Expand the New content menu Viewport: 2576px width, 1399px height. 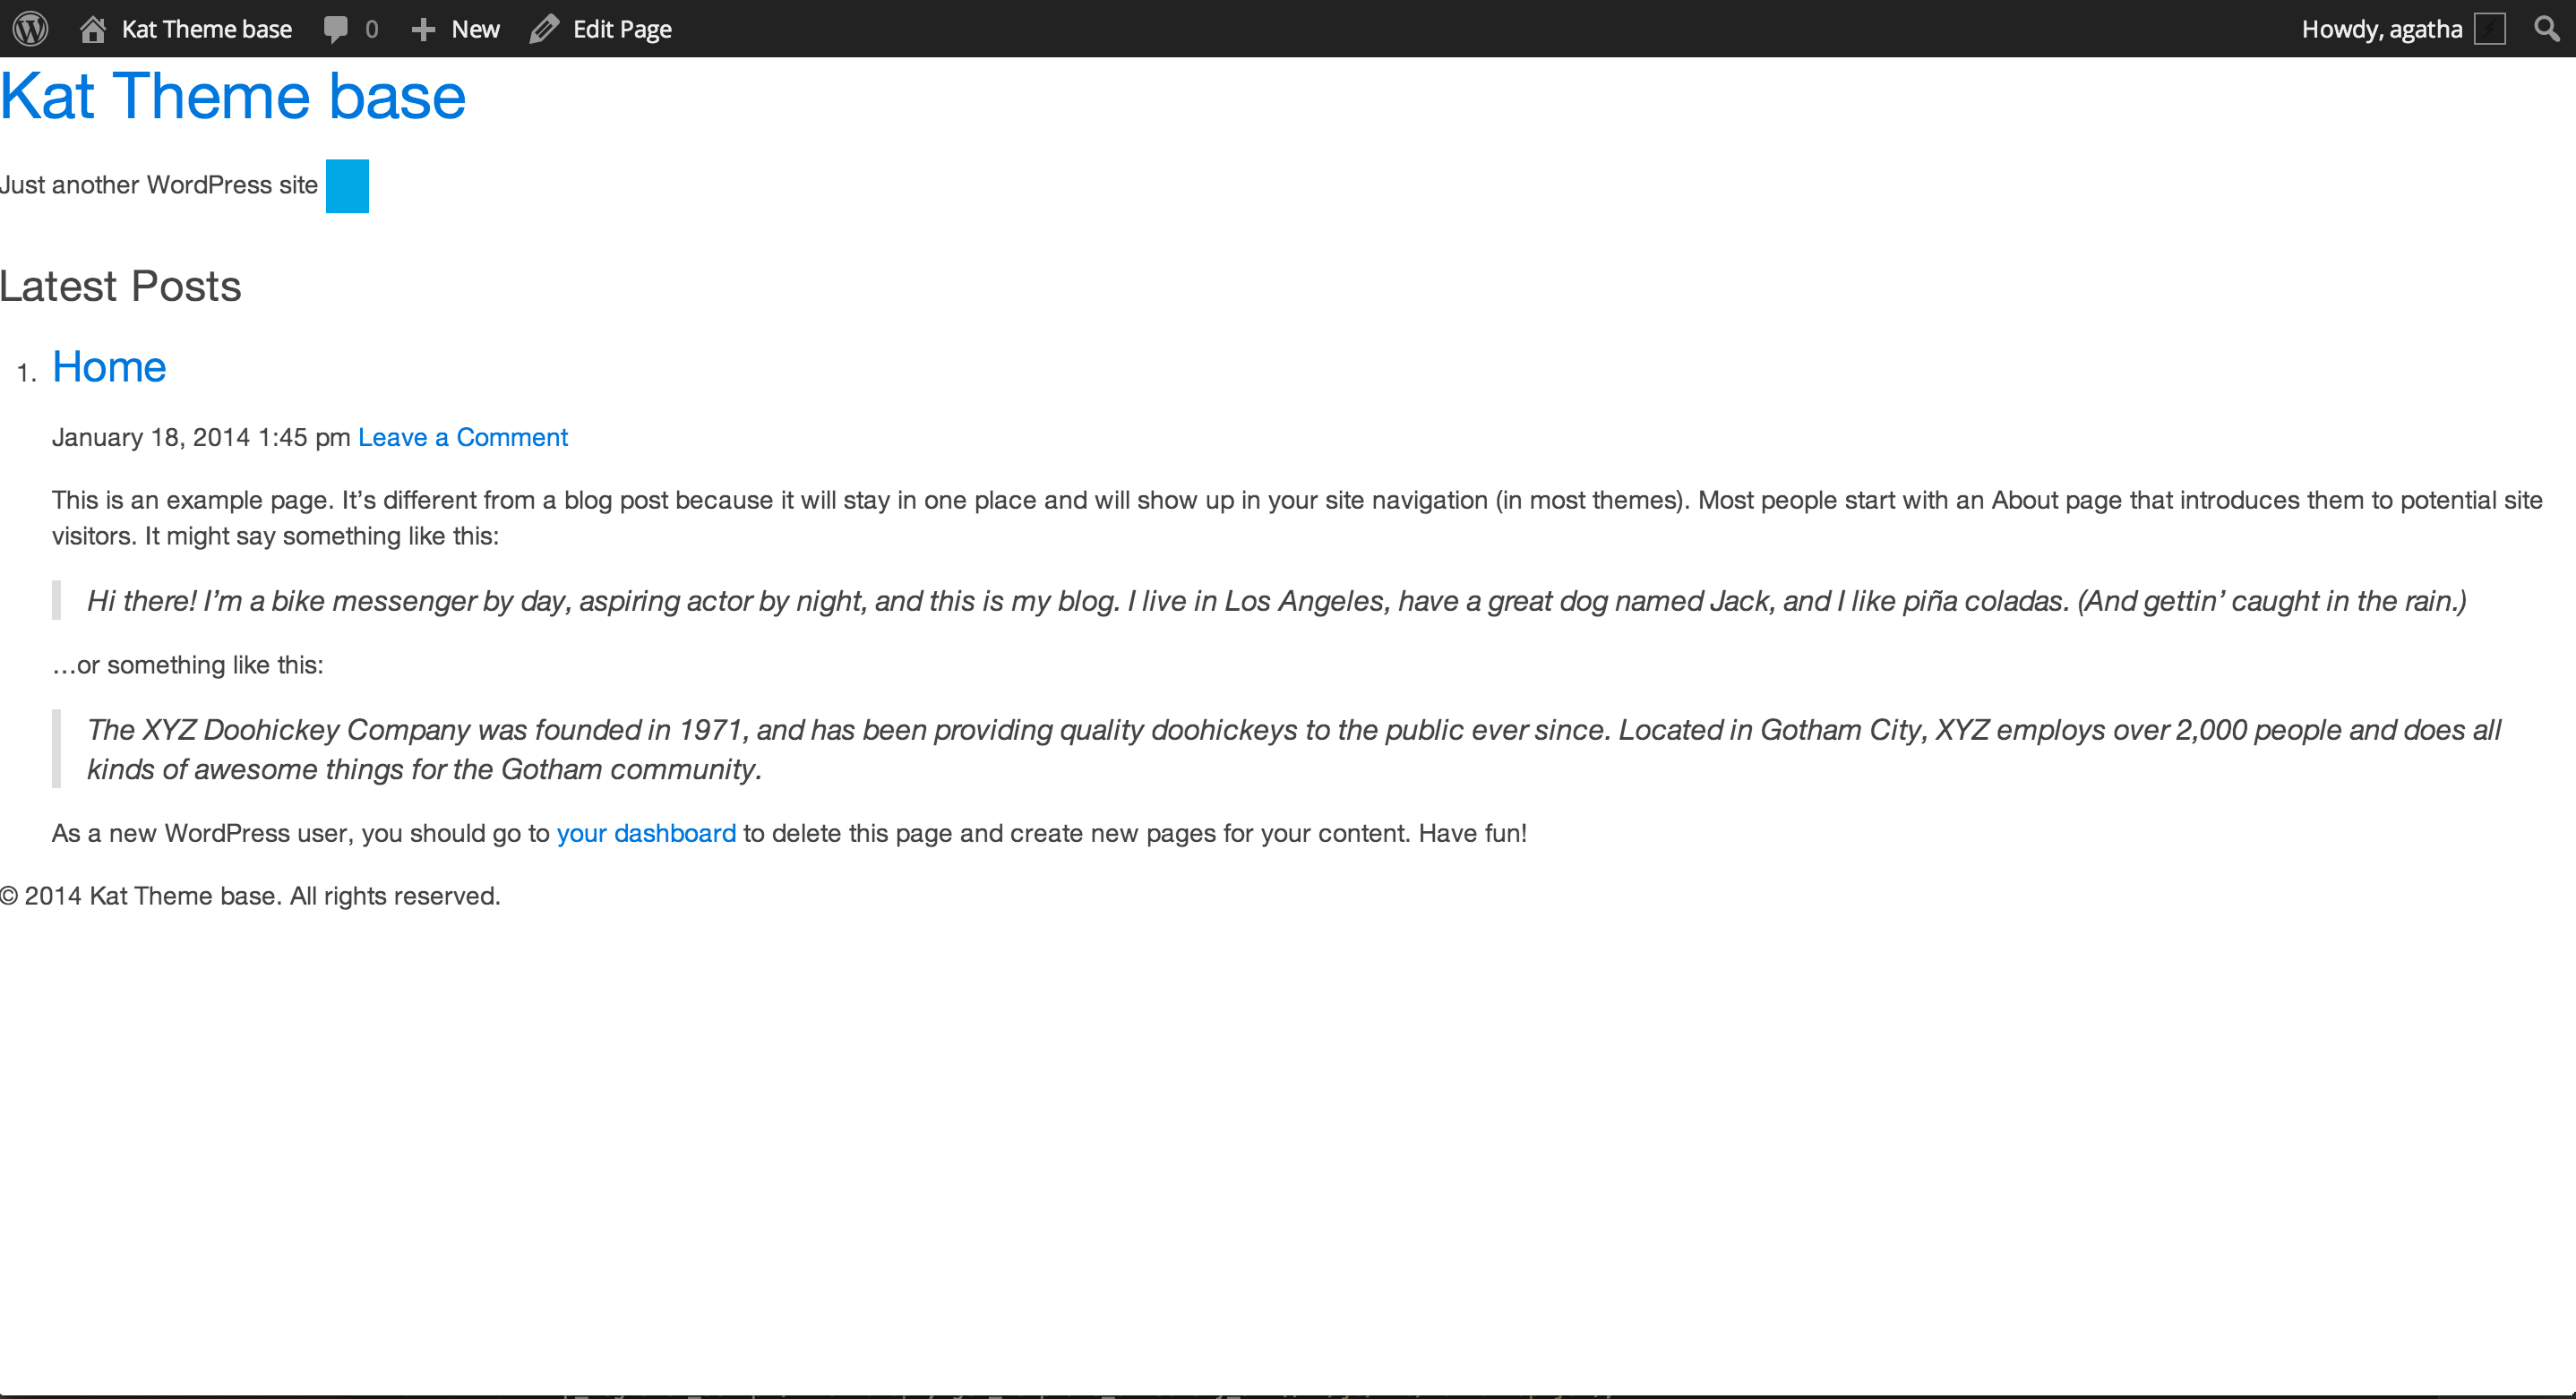click(475, 29)
